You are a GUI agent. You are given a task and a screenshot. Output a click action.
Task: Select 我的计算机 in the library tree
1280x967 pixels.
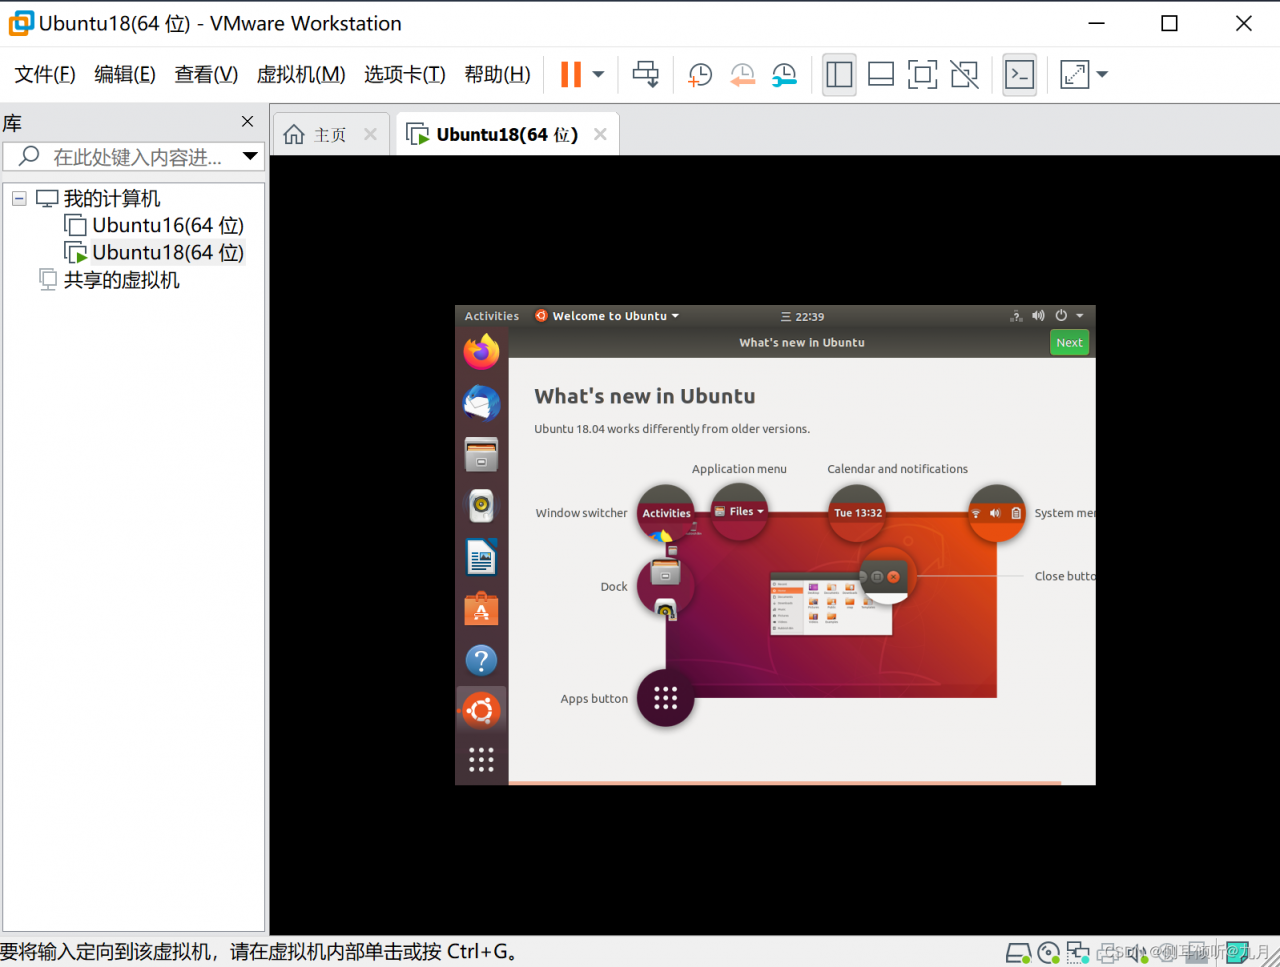[x=112, y=199]
